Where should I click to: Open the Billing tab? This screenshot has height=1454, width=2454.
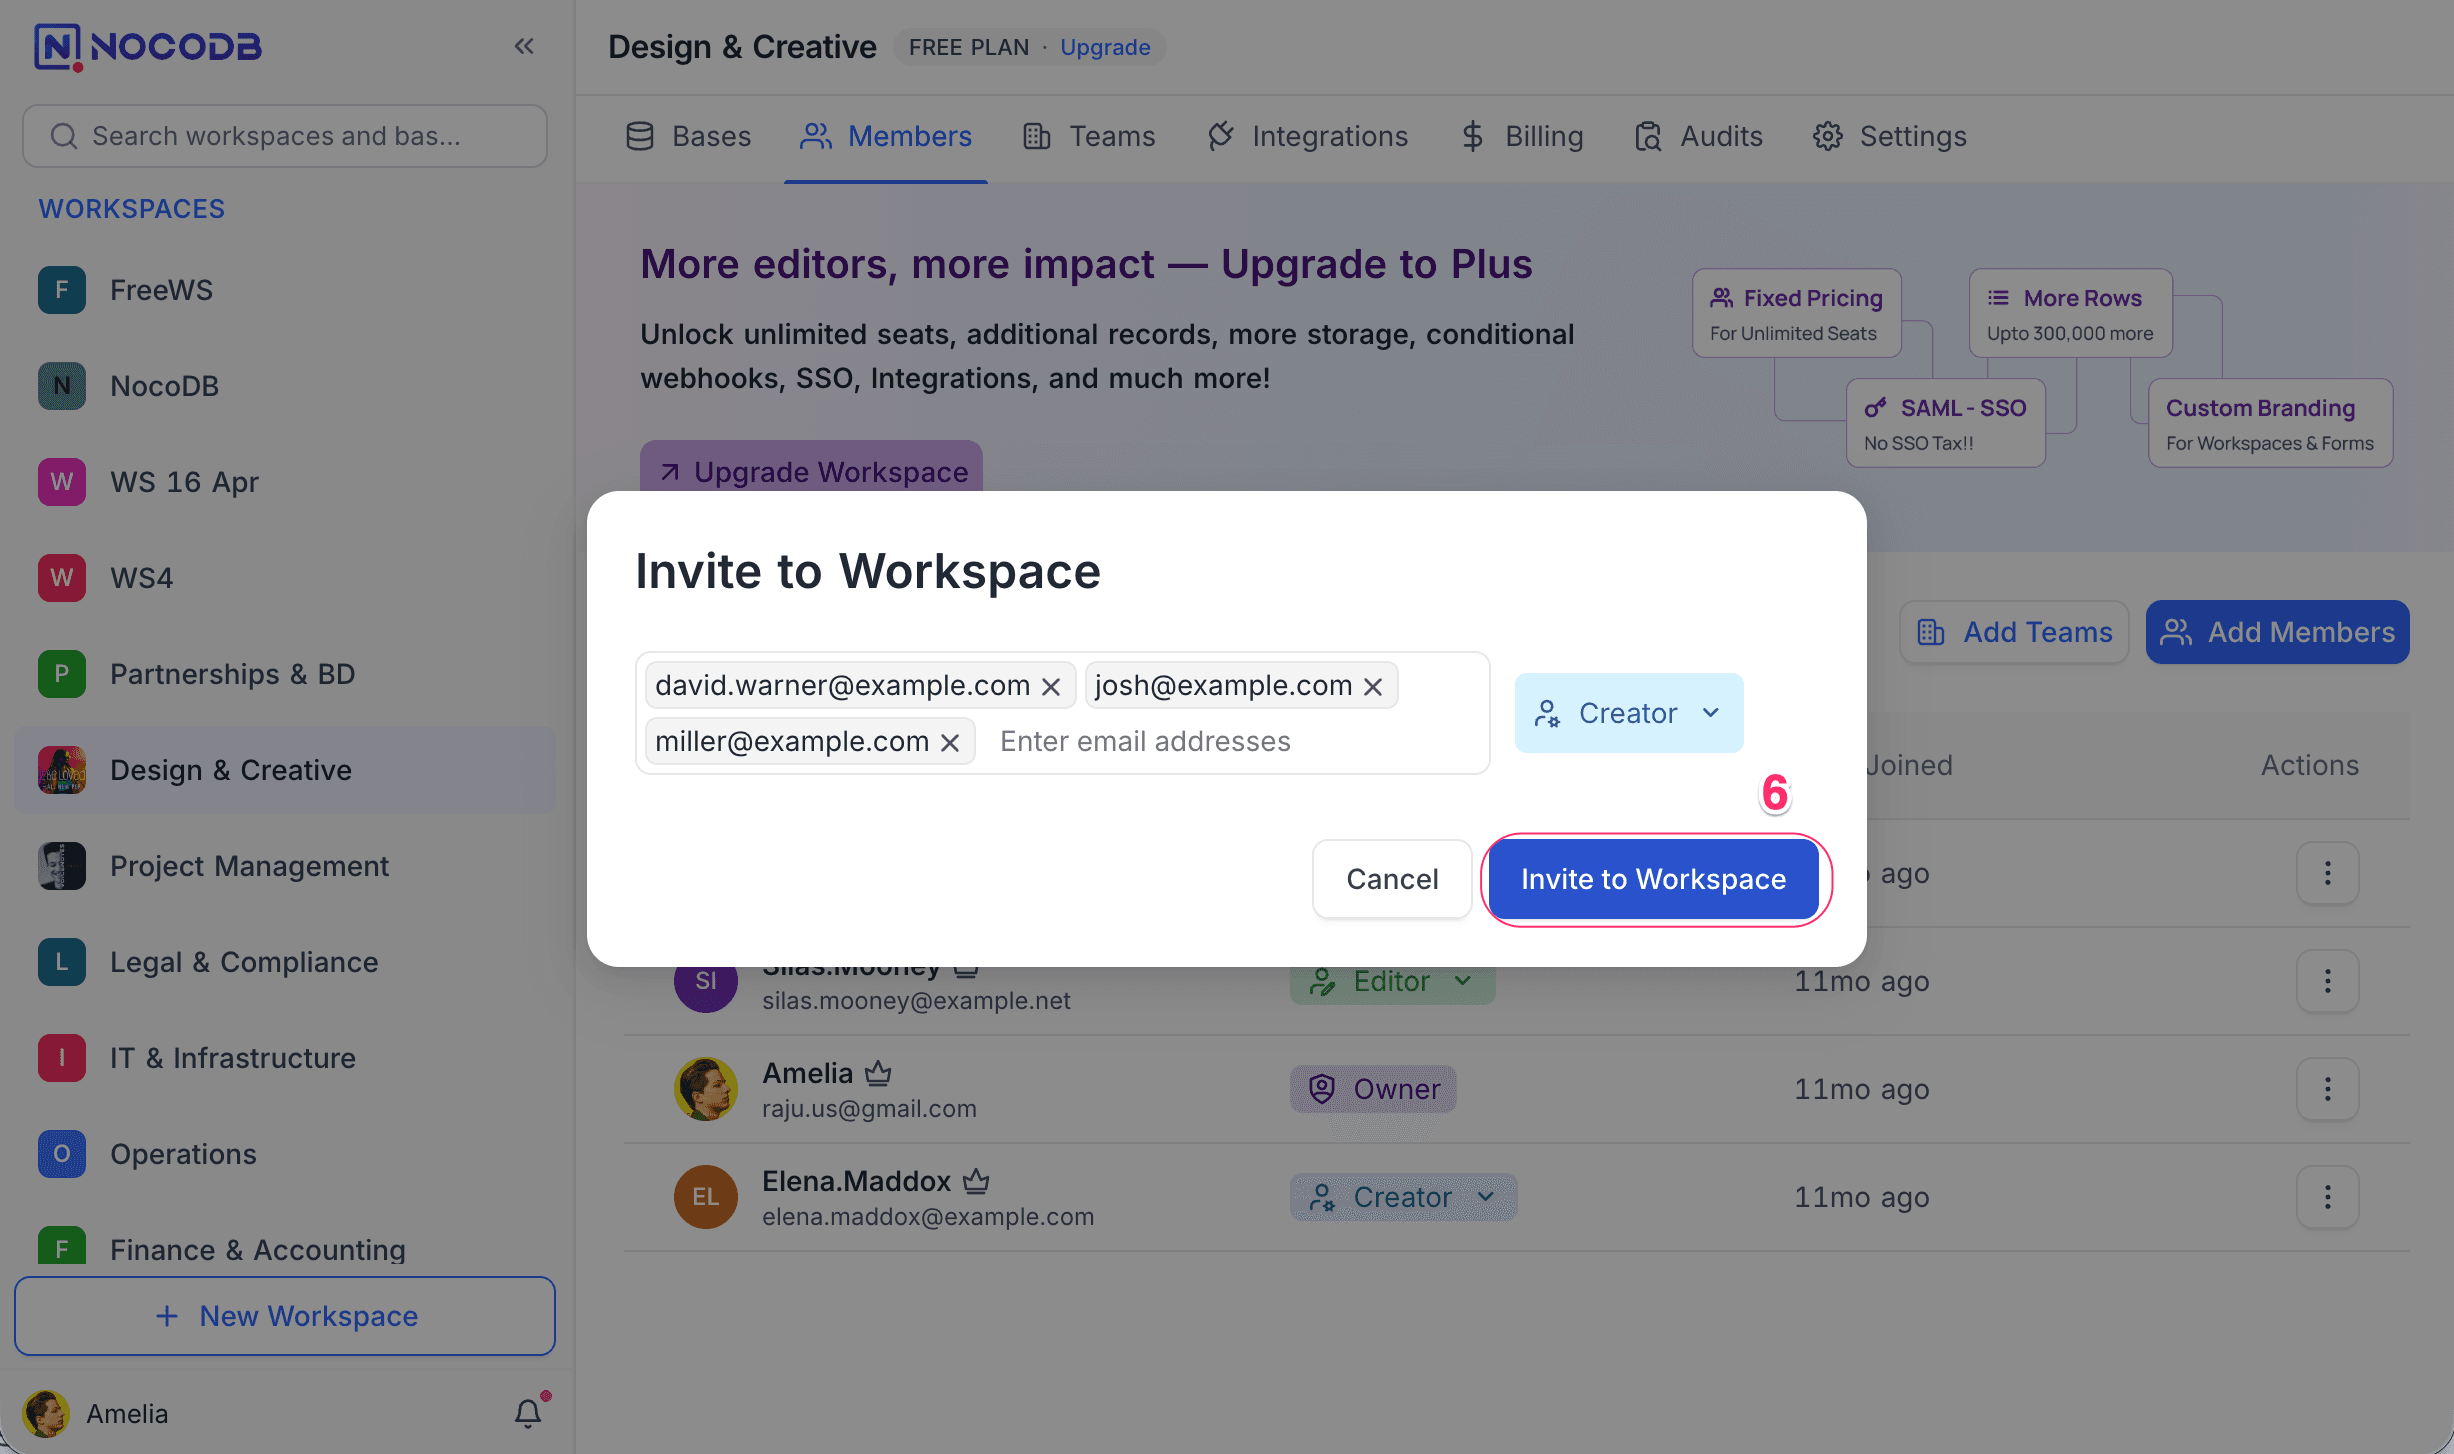click(x=1522, y=136)
